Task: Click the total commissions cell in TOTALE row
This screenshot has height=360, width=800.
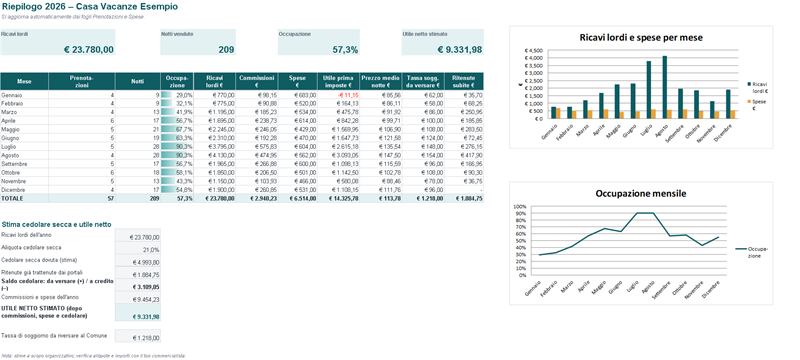Action: pyautogui.click(x=257, y=198)
